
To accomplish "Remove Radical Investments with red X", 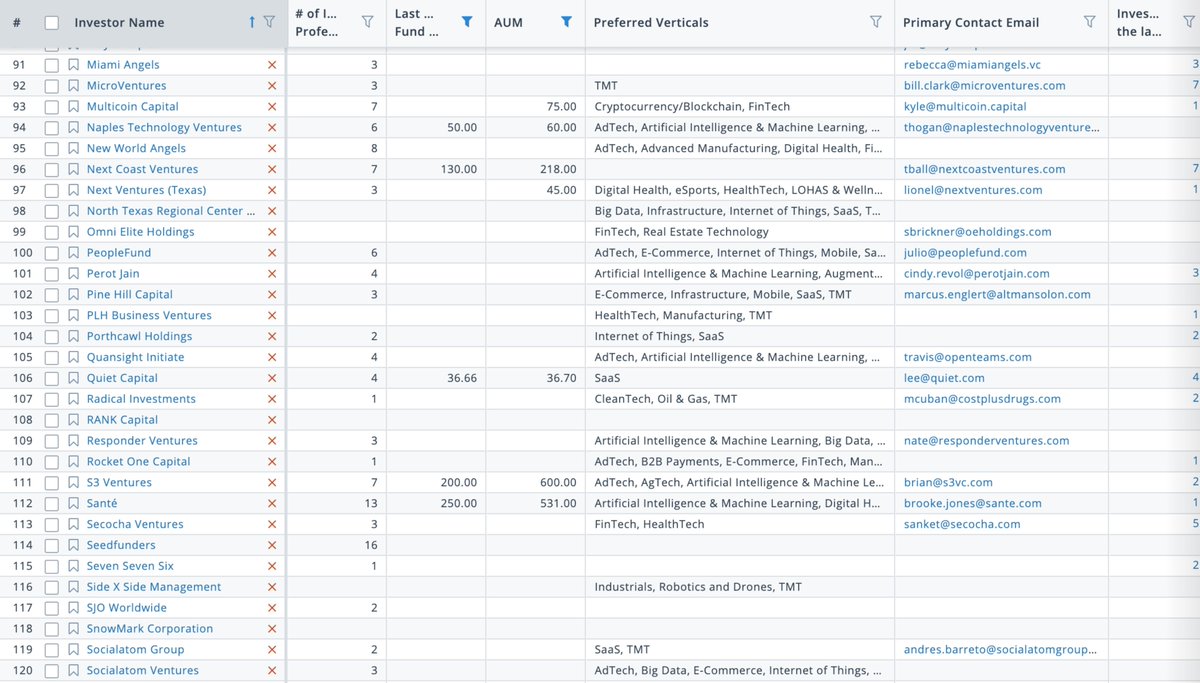I will [272, 399].
